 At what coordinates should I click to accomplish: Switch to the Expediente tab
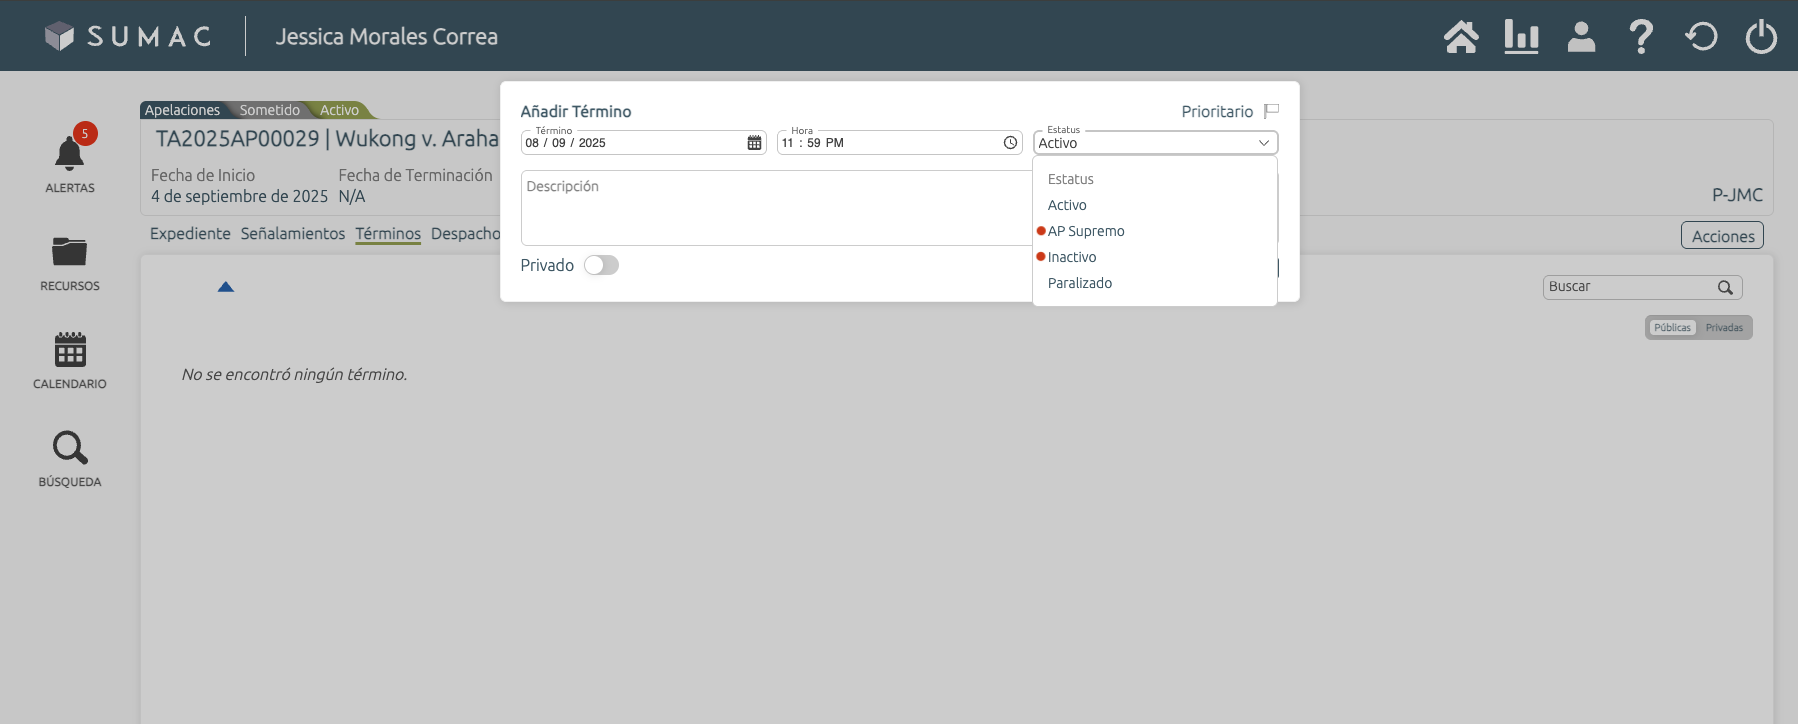(190, 233)
